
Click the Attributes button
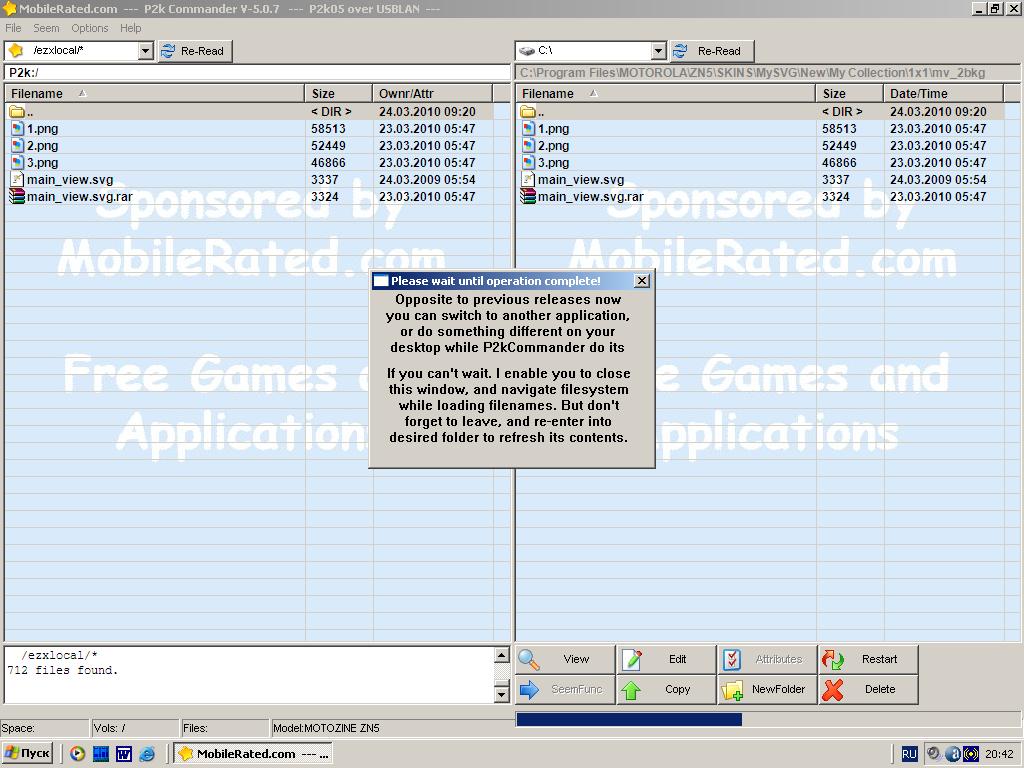(x=767, y=660)
